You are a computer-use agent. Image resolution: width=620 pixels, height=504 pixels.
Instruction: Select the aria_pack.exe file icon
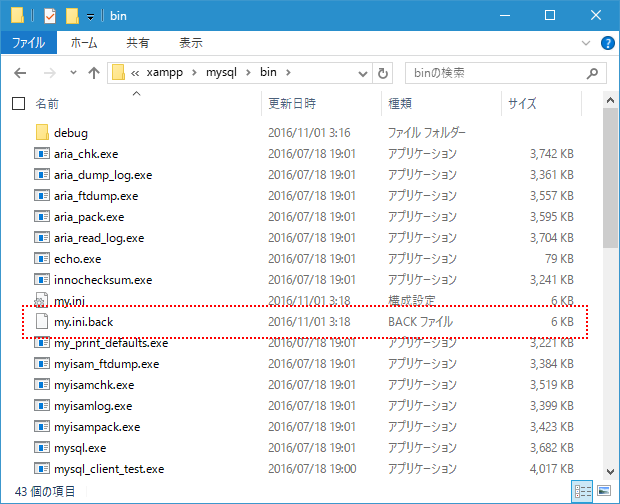click(42, 216)
